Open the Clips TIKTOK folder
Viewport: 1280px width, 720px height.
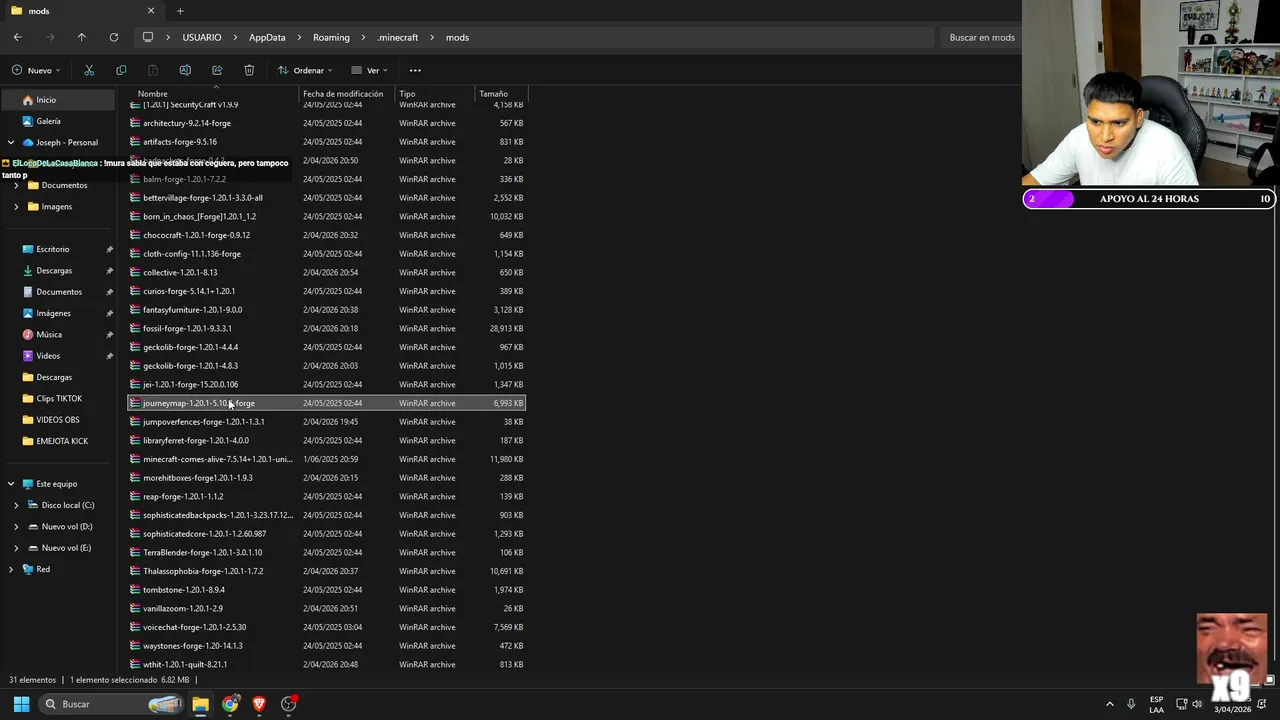(58, 398)
